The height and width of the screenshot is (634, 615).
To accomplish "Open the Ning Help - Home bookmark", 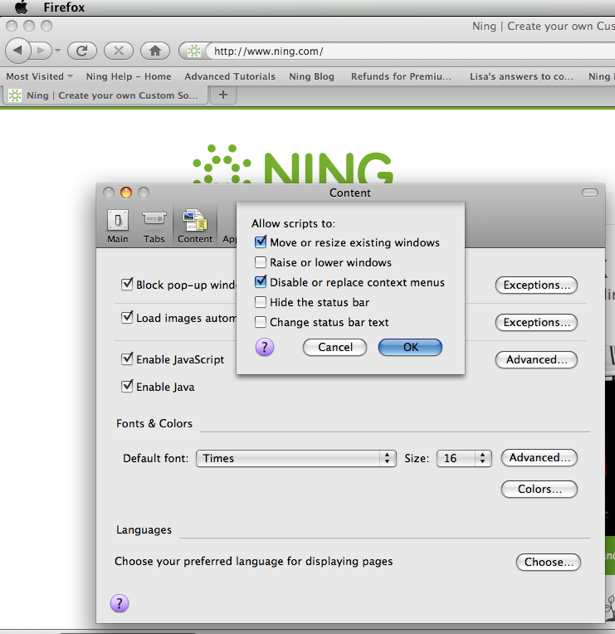I will 129,76.
